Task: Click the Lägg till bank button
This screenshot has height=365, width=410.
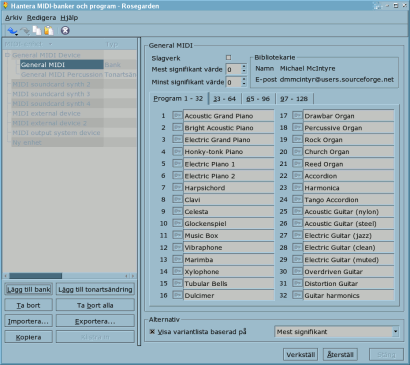Action: tap(29, 289)
